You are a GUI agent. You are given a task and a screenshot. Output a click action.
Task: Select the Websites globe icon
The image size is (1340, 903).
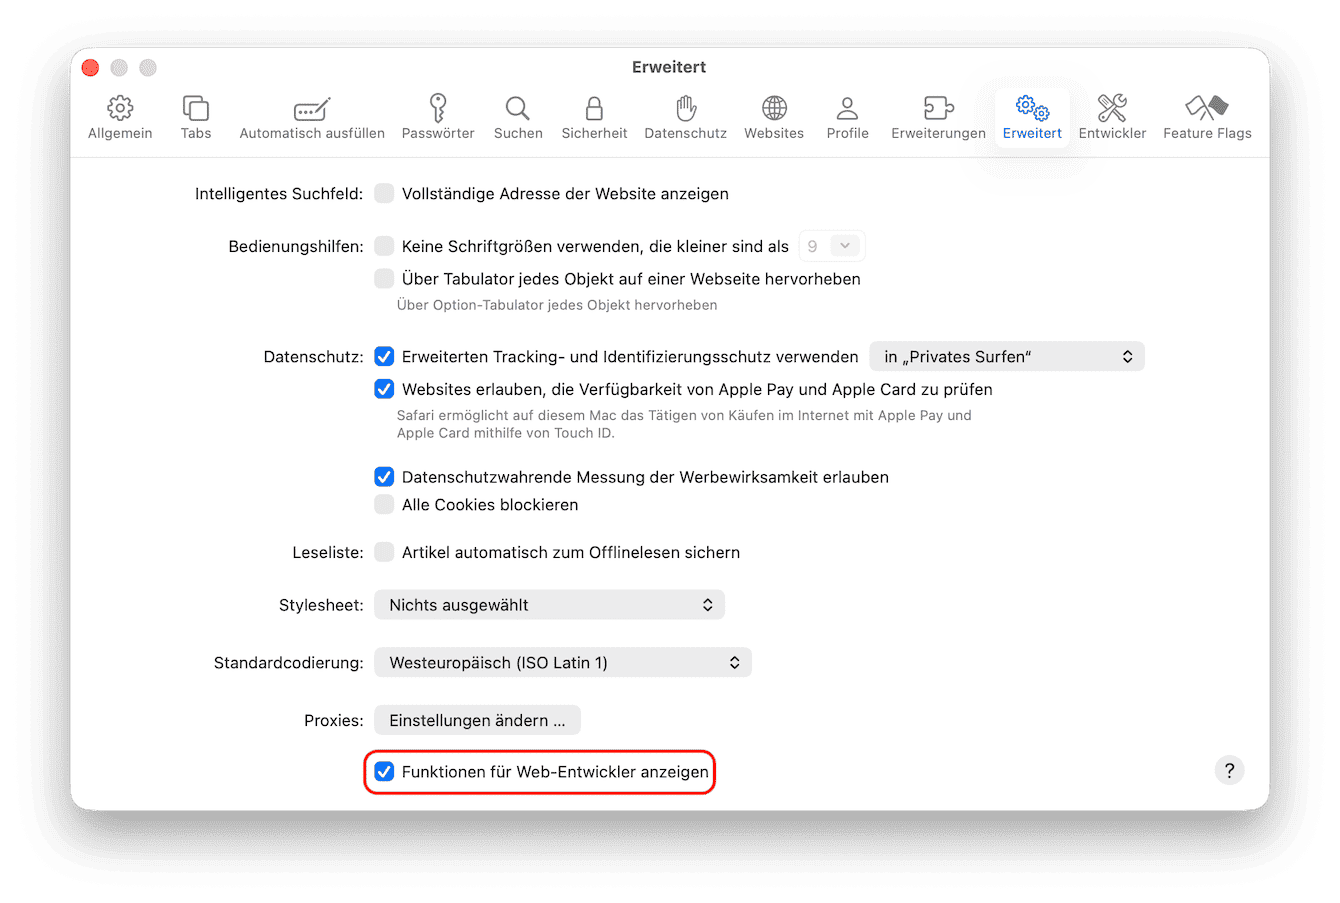tap(774, 117)
